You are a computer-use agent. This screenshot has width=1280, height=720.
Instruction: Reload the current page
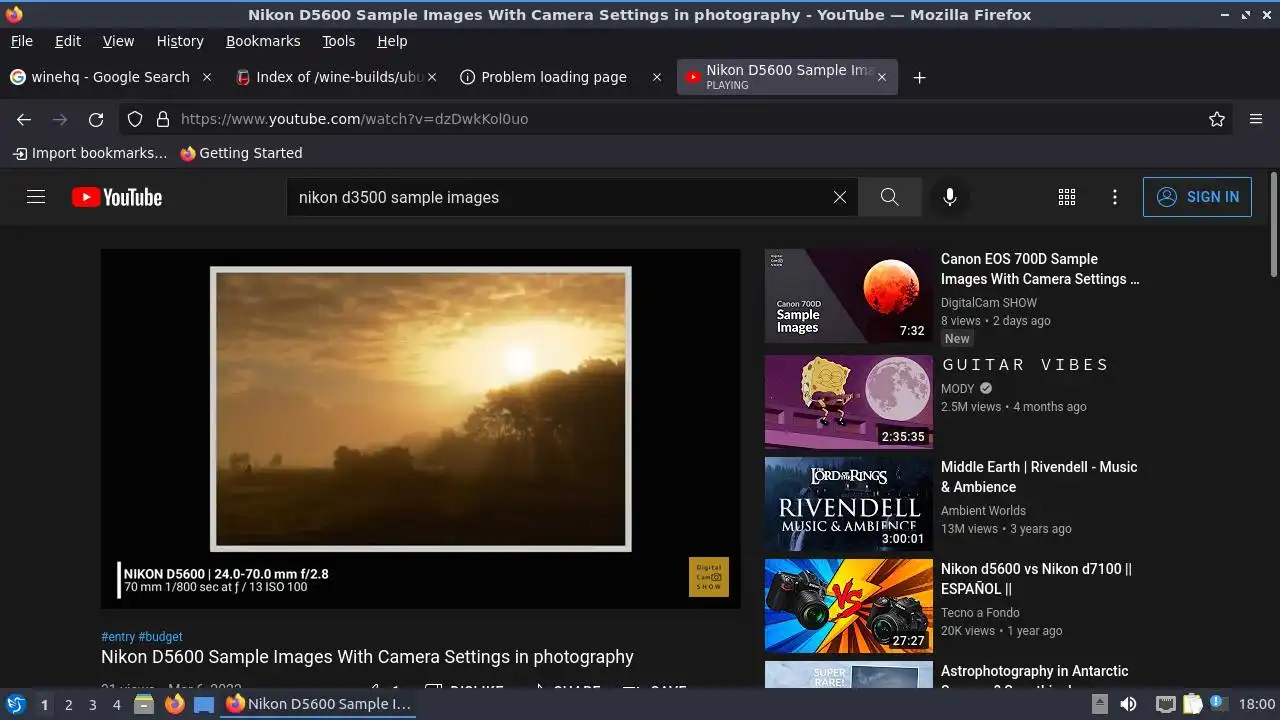96,119
